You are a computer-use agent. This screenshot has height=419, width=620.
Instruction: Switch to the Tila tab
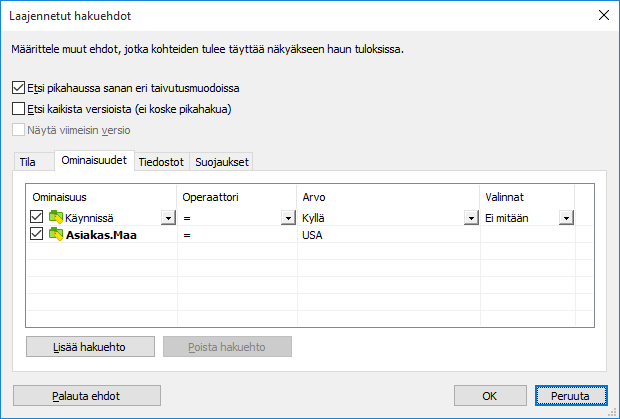point(29,161)
